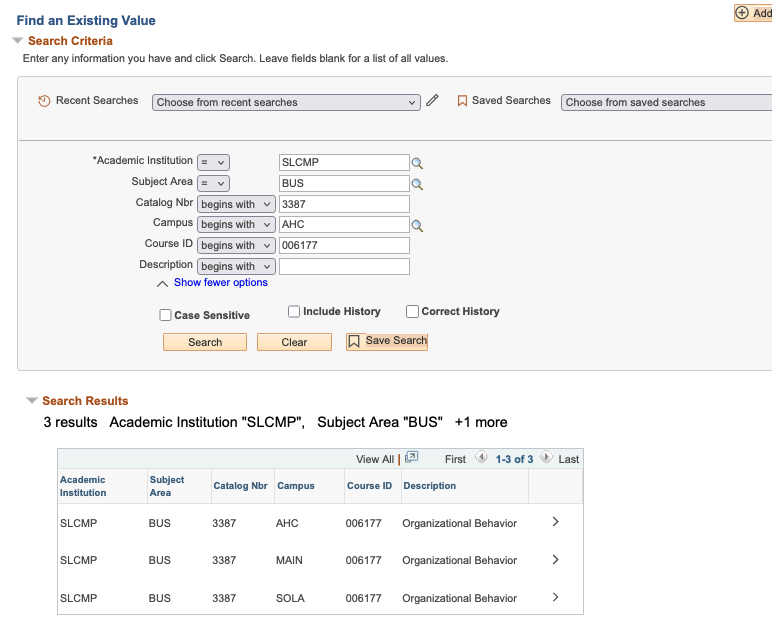Image resolution: width=772 pixels, height=641 pixels.
Task: Click the Show fewer options link
Action: (x=220, y=283)
